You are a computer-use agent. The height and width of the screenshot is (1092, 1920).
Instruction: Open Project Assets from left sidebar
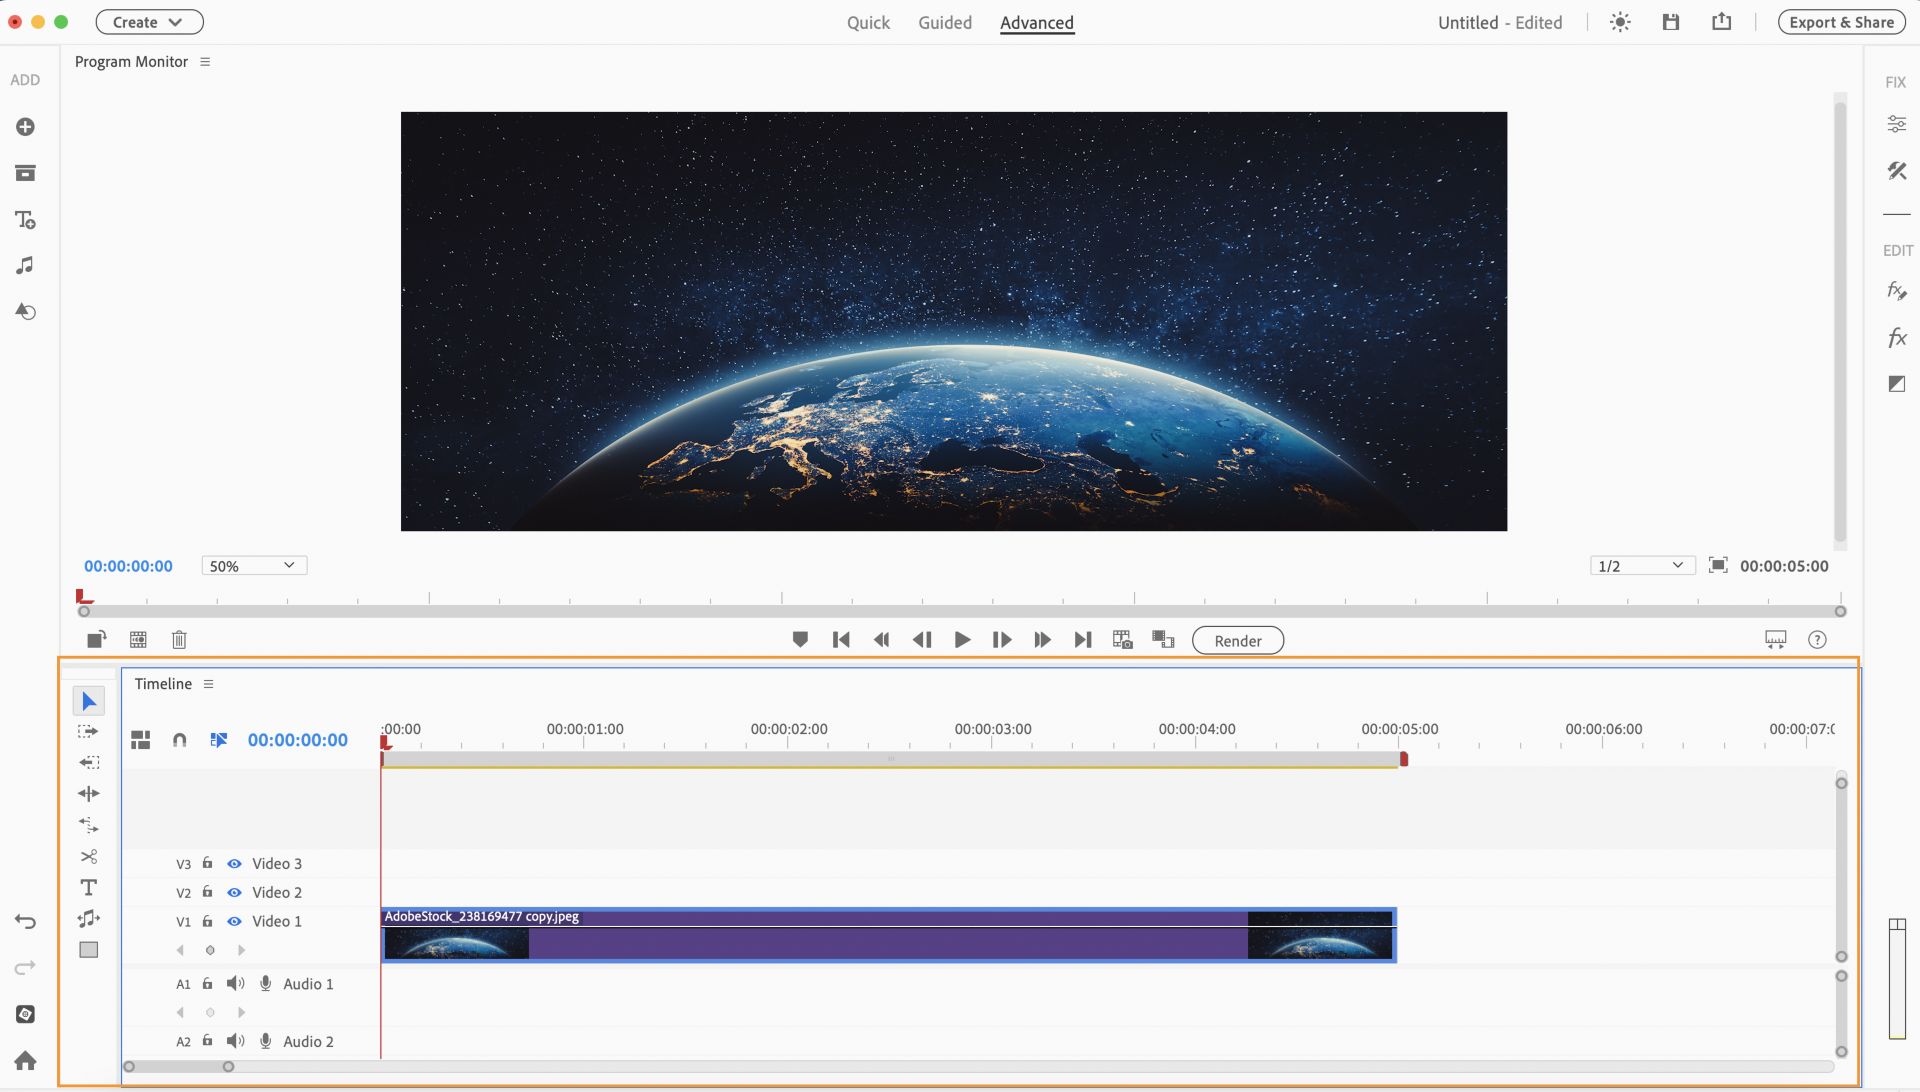pyautogui.click(x=25, y=172)
